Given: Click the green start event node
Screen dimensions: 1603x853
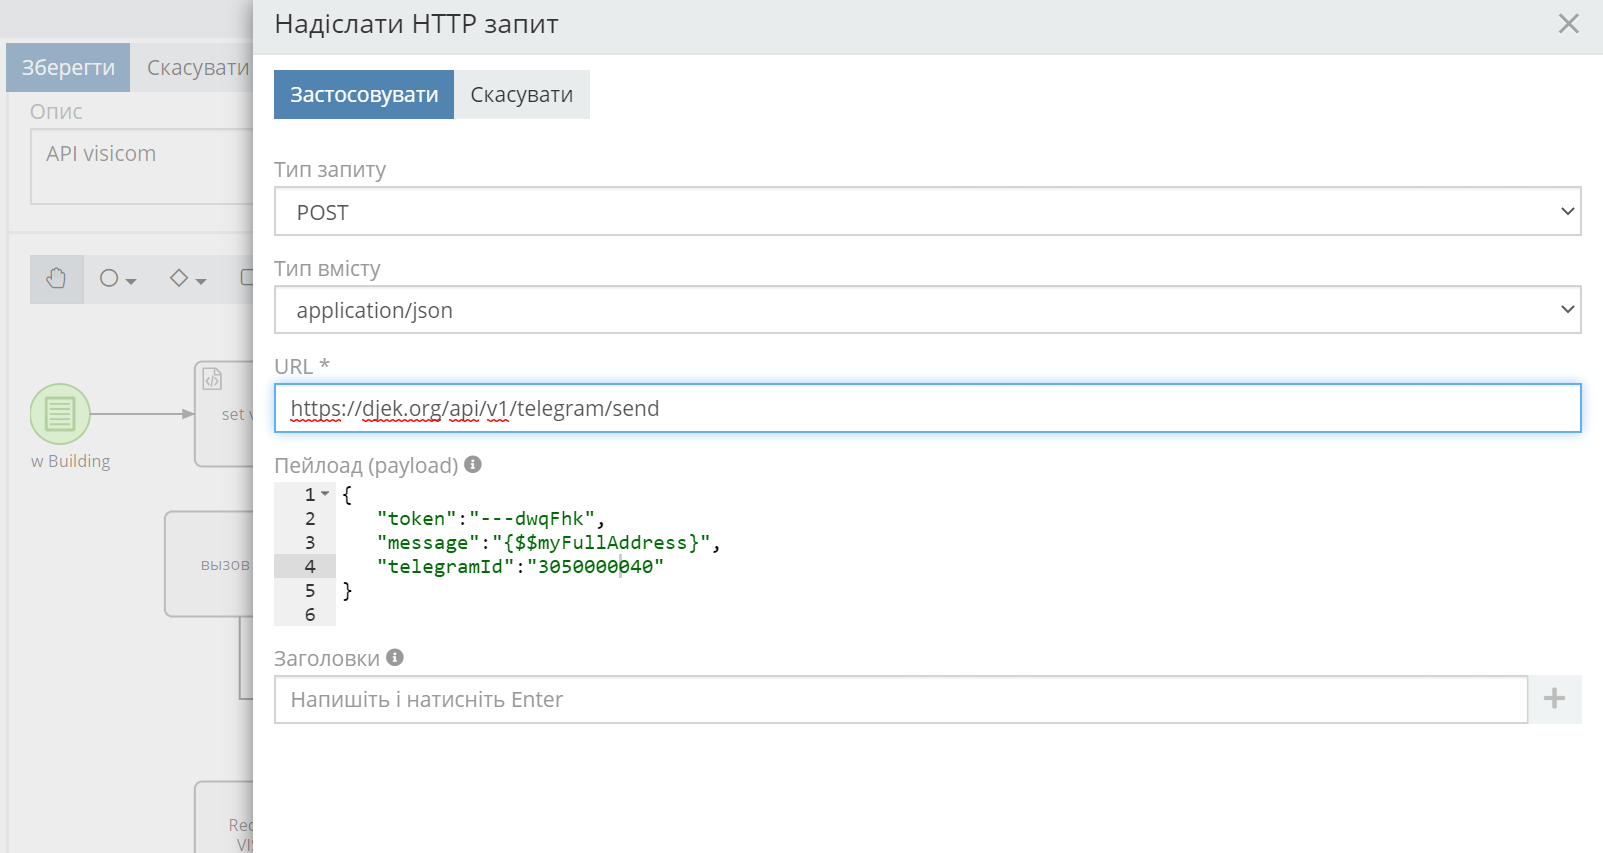Looking at the screenshot, I should 60,414.
